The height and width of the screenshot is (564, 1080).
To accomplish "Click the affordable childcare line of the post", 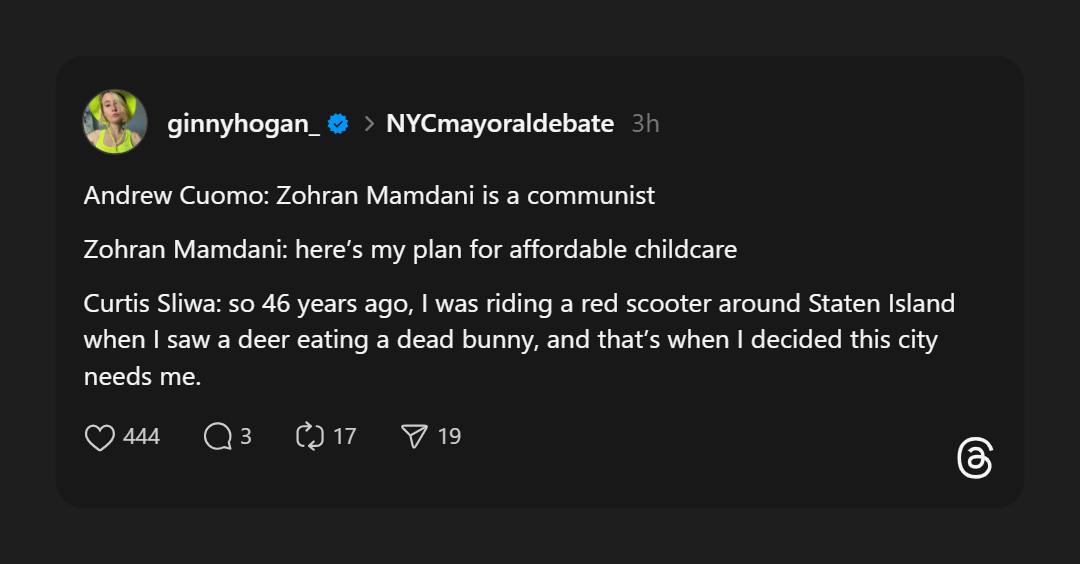I will pyautogui.click(x=410, y=249).
